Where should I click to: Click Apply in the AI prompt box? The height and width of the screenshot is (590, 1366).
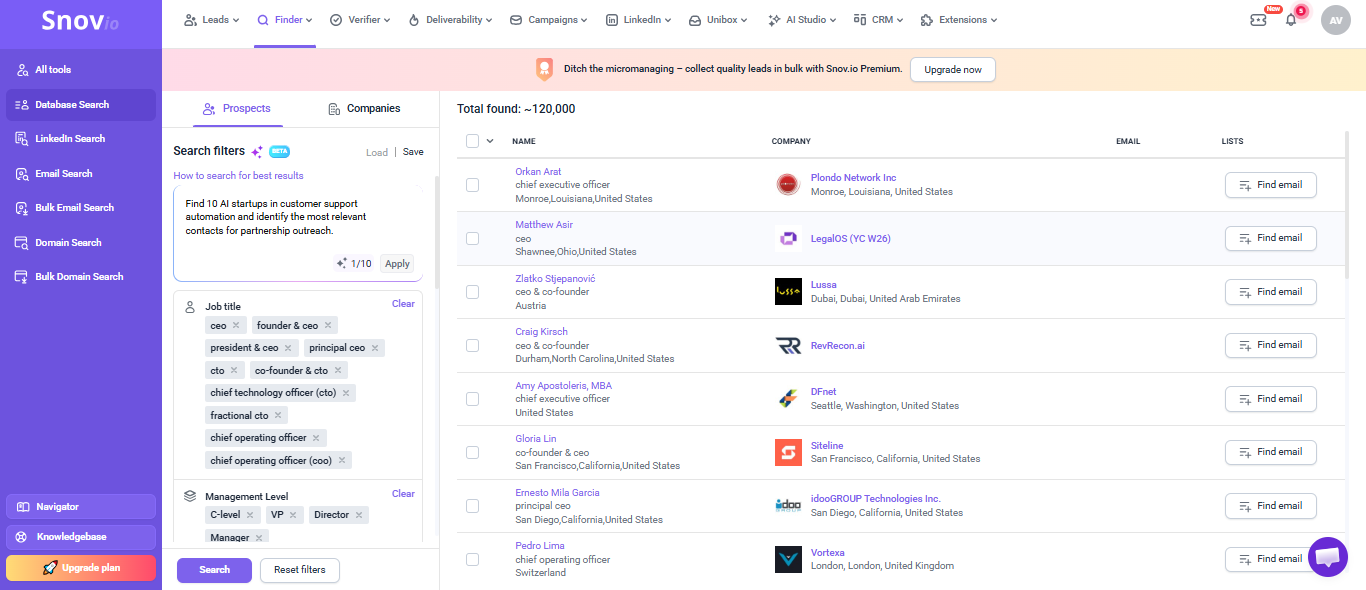tap(397, 264)
